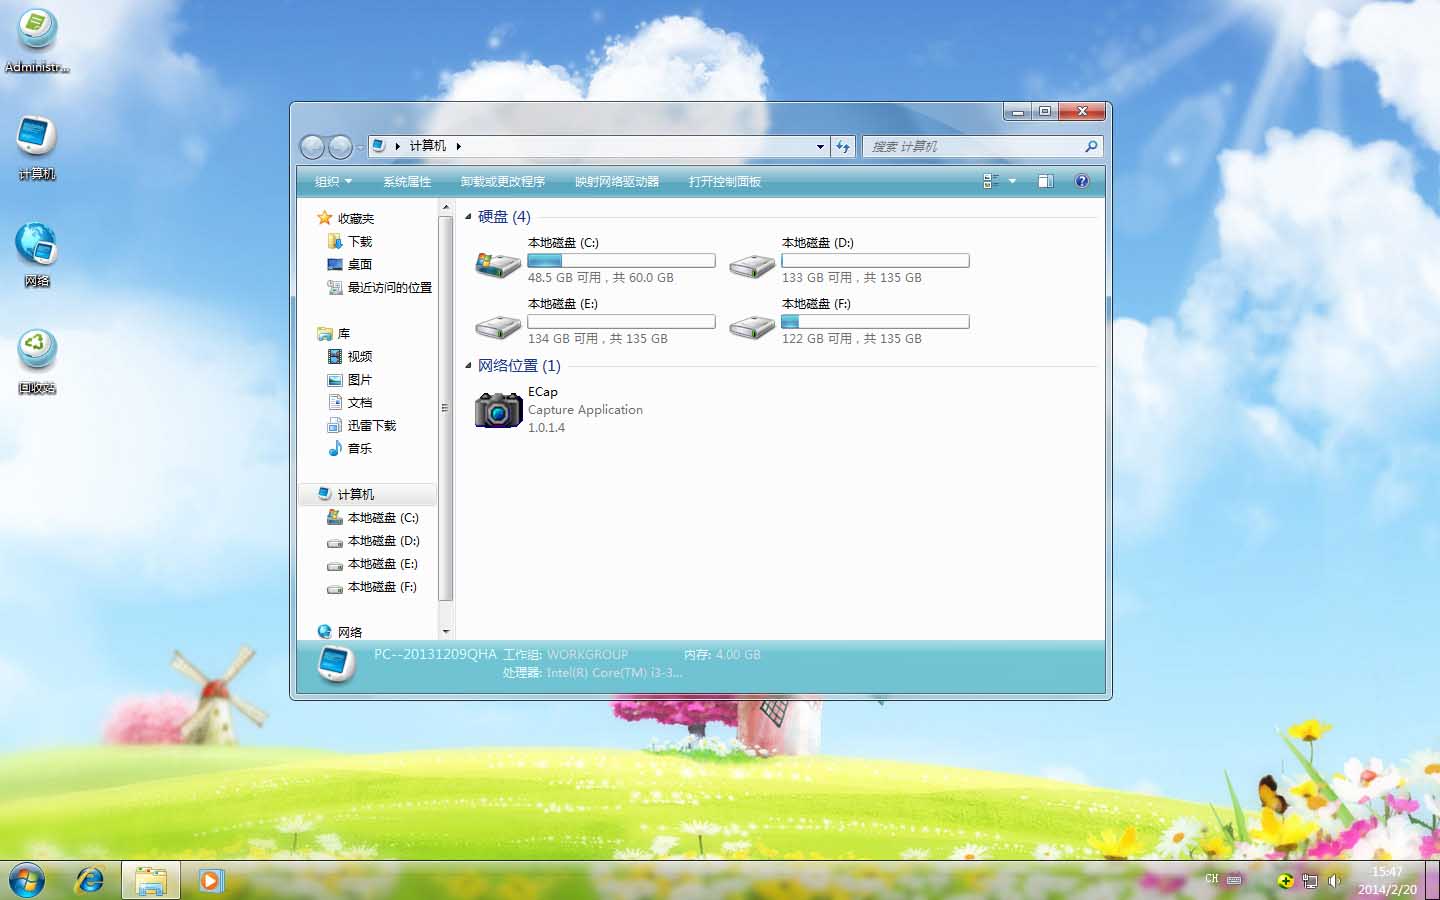Select the local disk F: drive icon
Screen dimensions: 1440x900
point(752,327)
